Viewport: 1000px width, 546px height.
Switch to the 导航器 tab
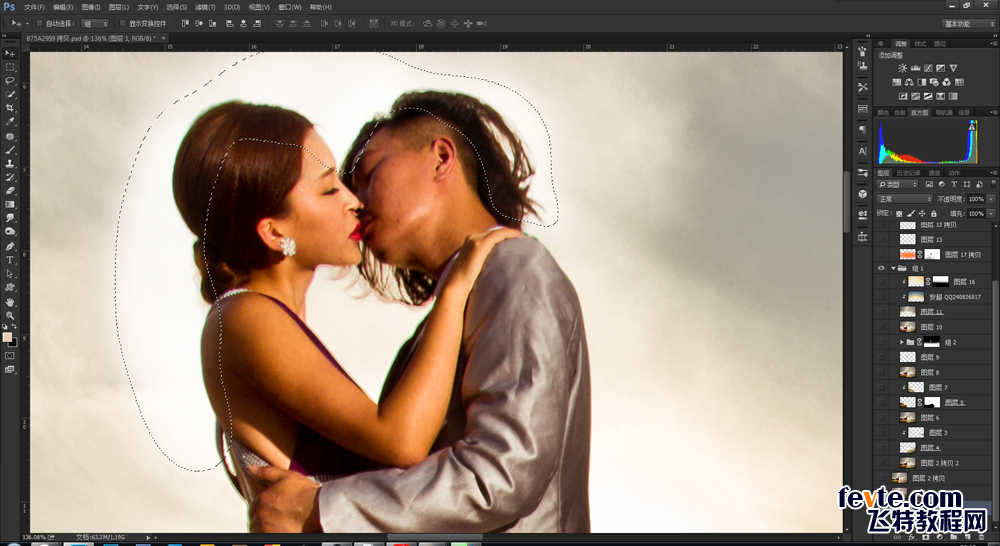tap(943, 112)
